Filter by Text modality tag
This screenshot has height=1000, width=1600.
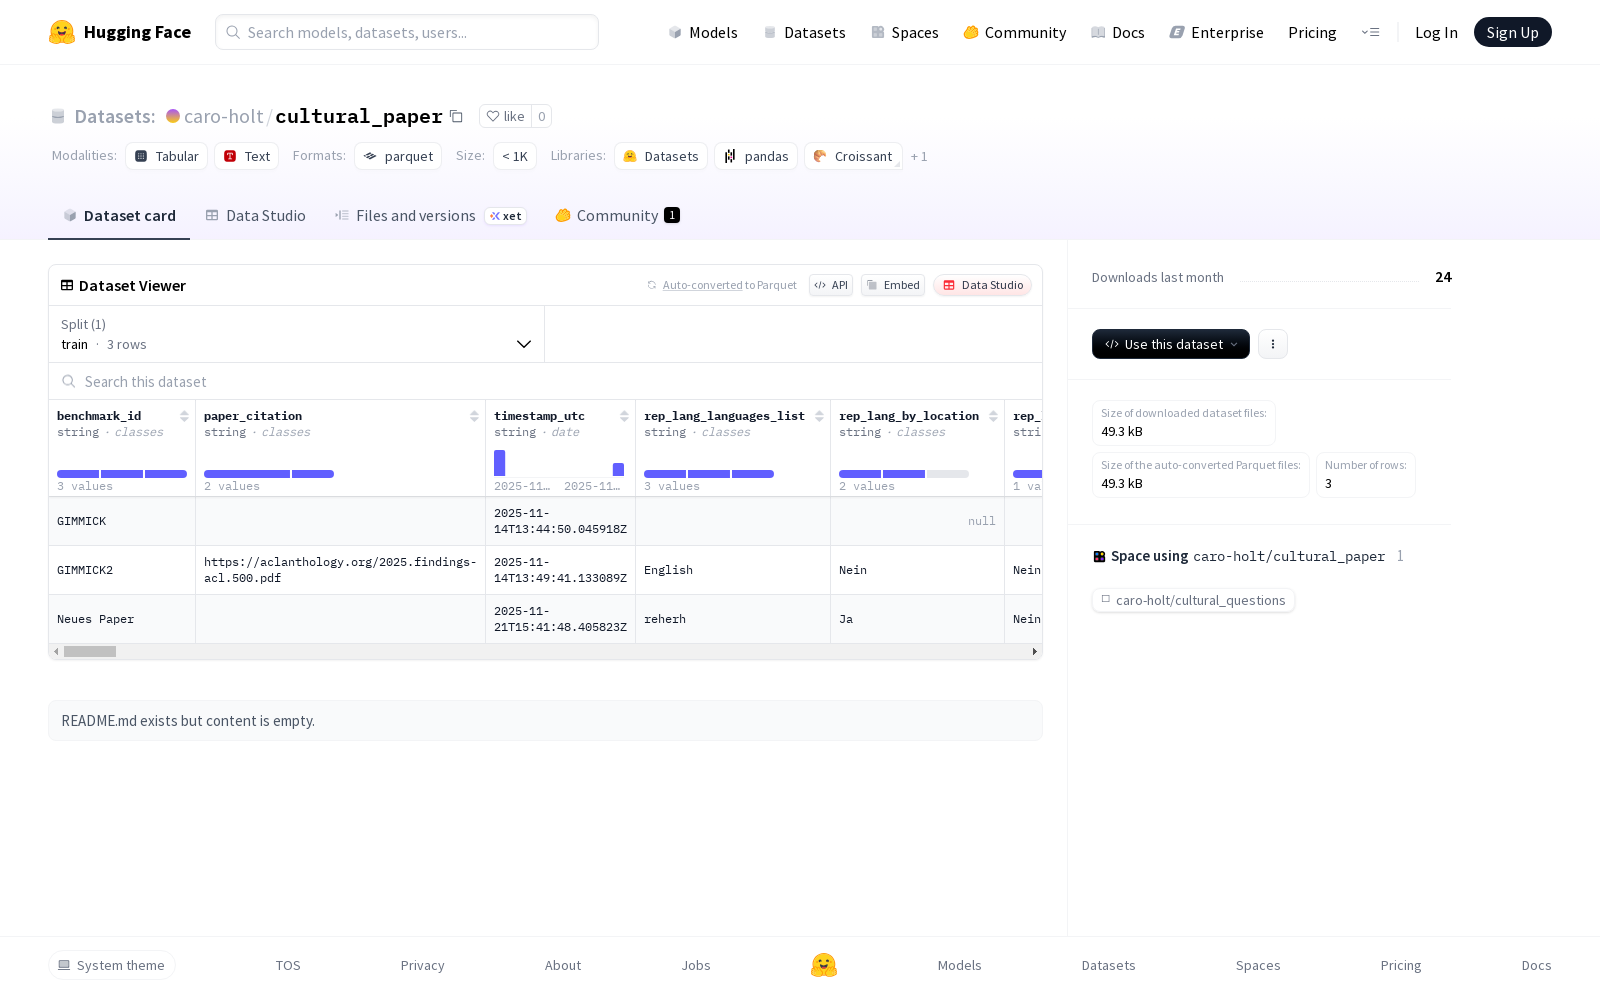(247, 156)
